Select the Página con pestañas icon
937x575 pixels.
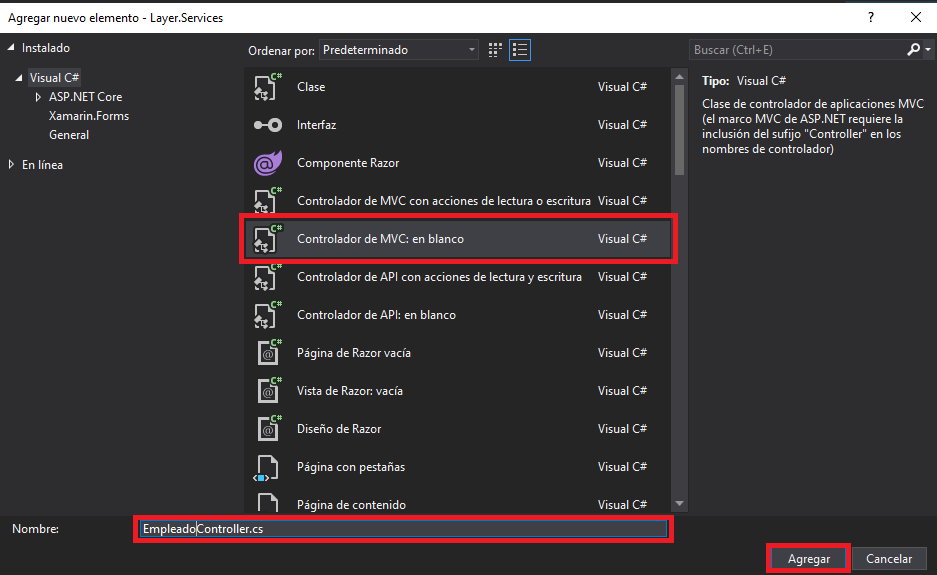[266, 467]
